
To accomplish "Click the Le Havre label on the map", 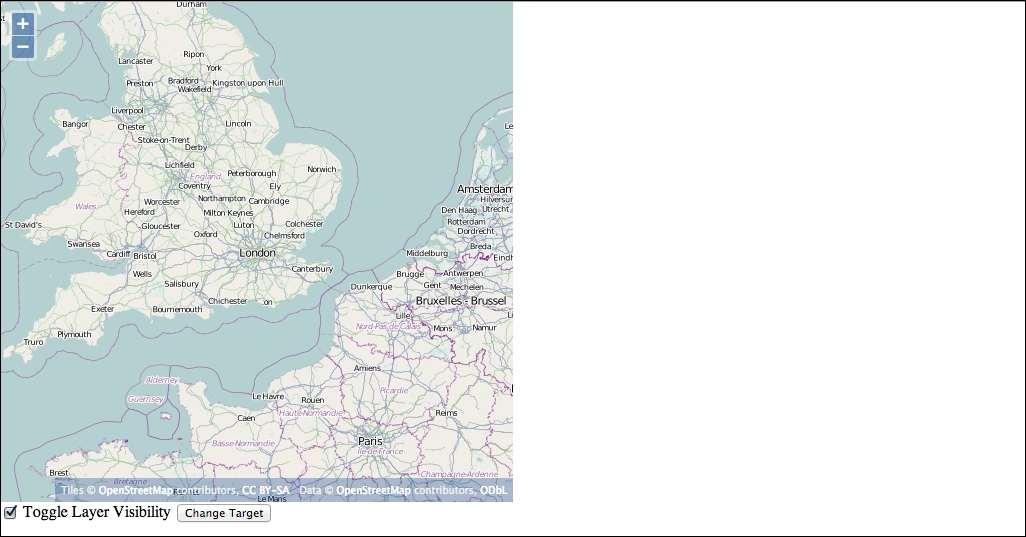I will (268, 396).
